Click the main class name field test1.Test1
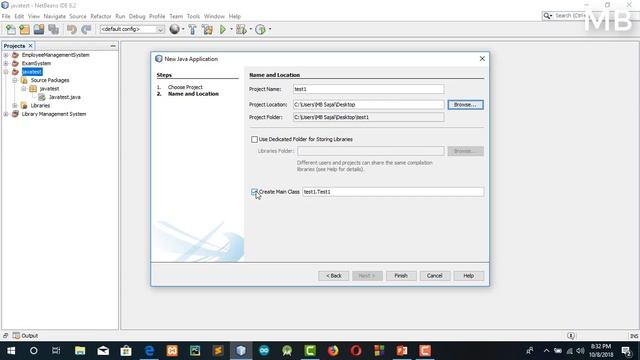 (393, 192)
